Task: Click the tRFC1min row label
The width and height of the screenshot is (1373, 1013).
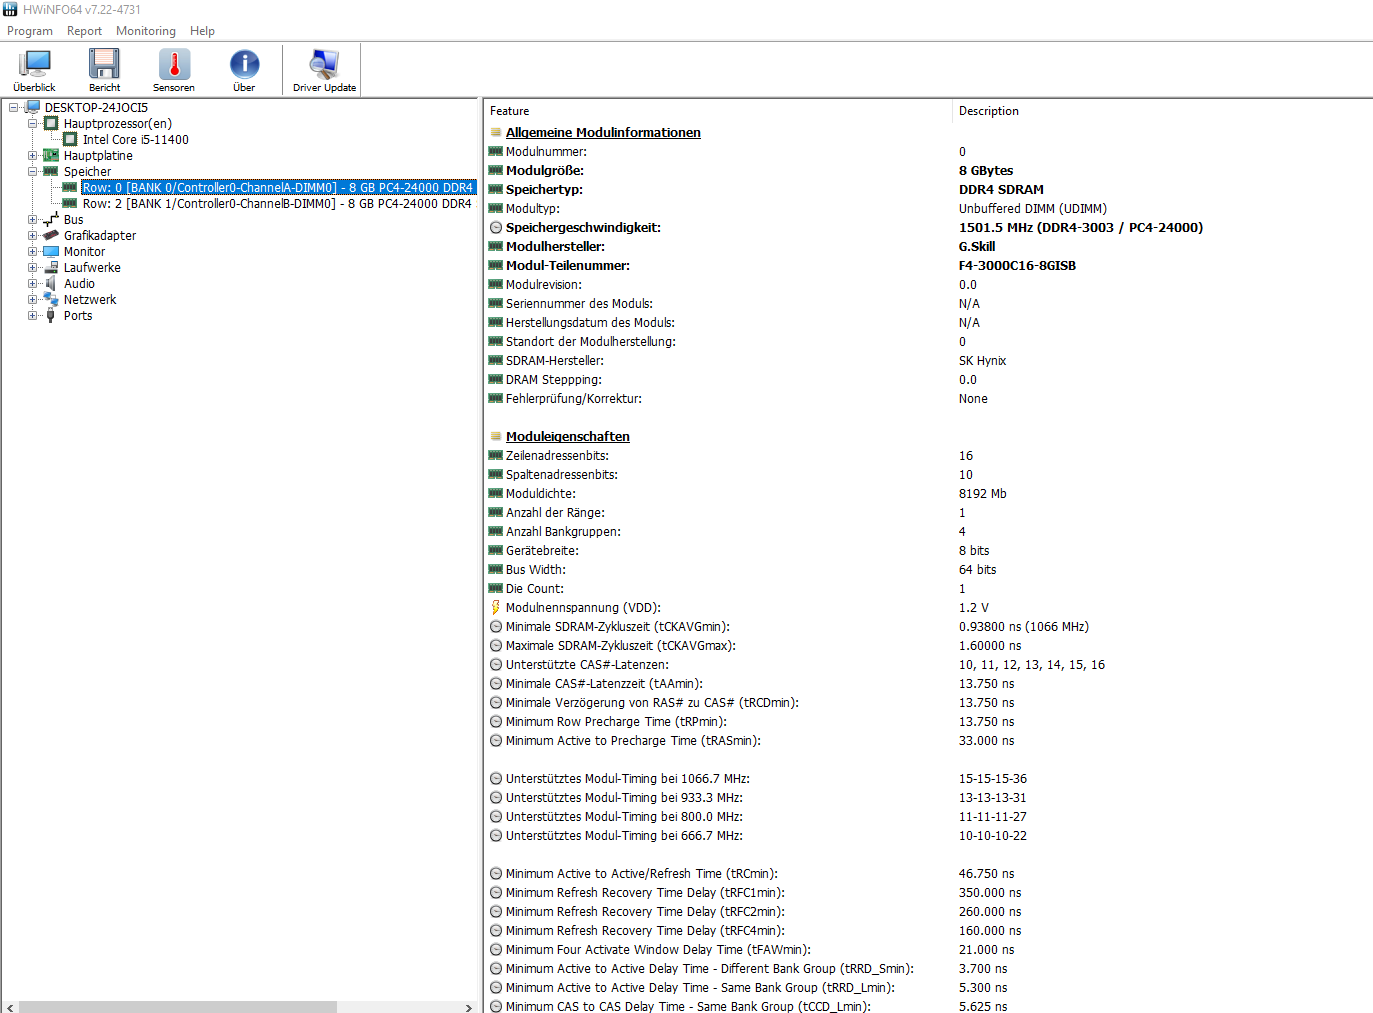Action: 645,892
